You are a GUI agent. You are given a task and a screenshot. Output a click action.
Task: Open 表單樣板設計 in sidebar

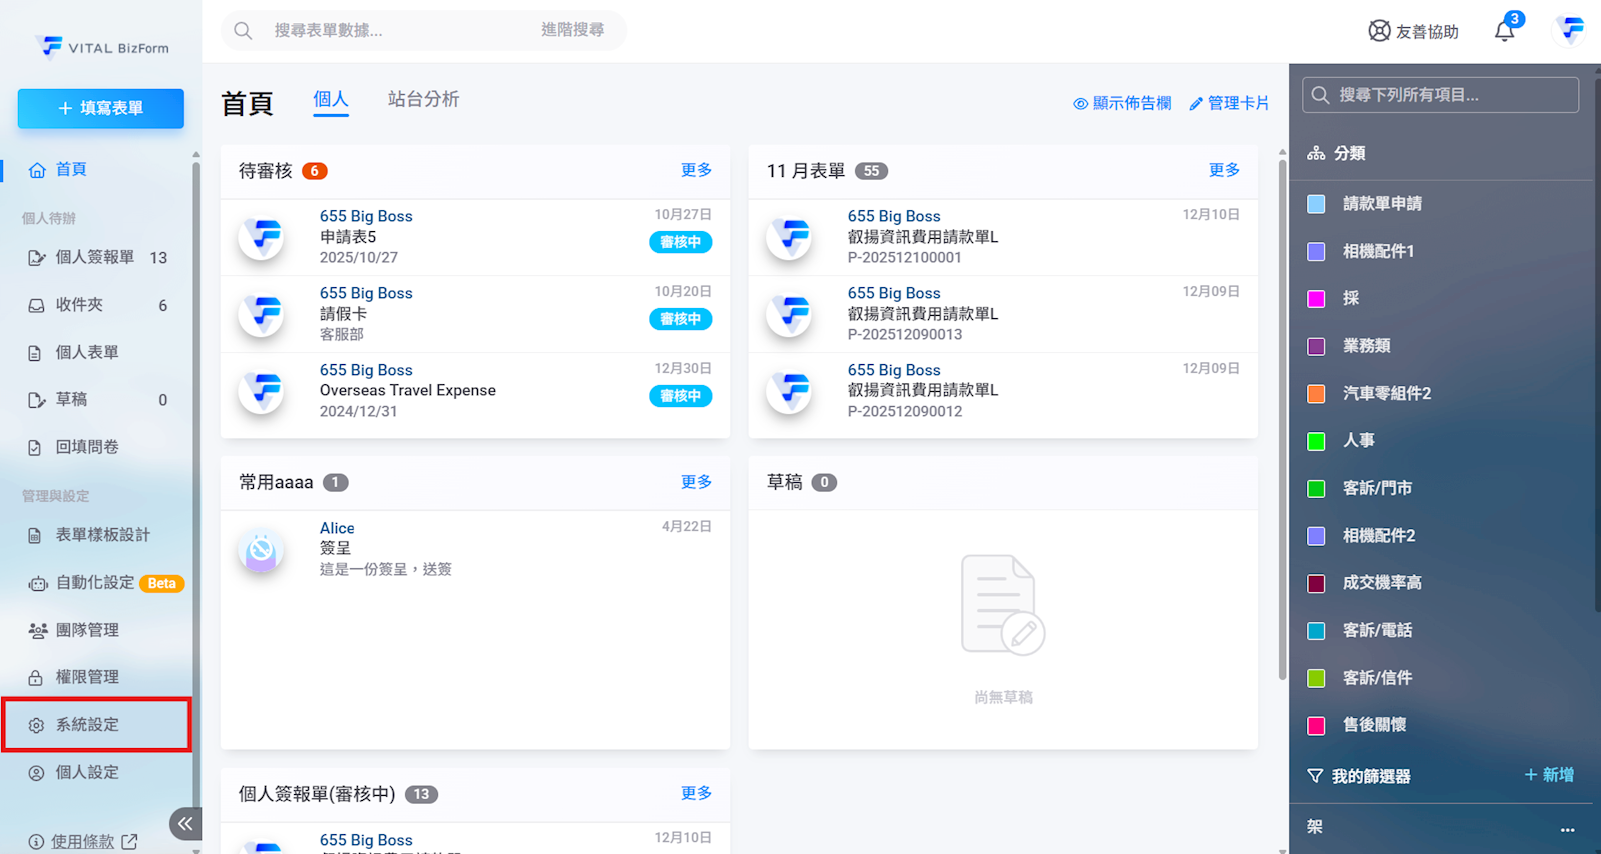(x=102, y=535)
